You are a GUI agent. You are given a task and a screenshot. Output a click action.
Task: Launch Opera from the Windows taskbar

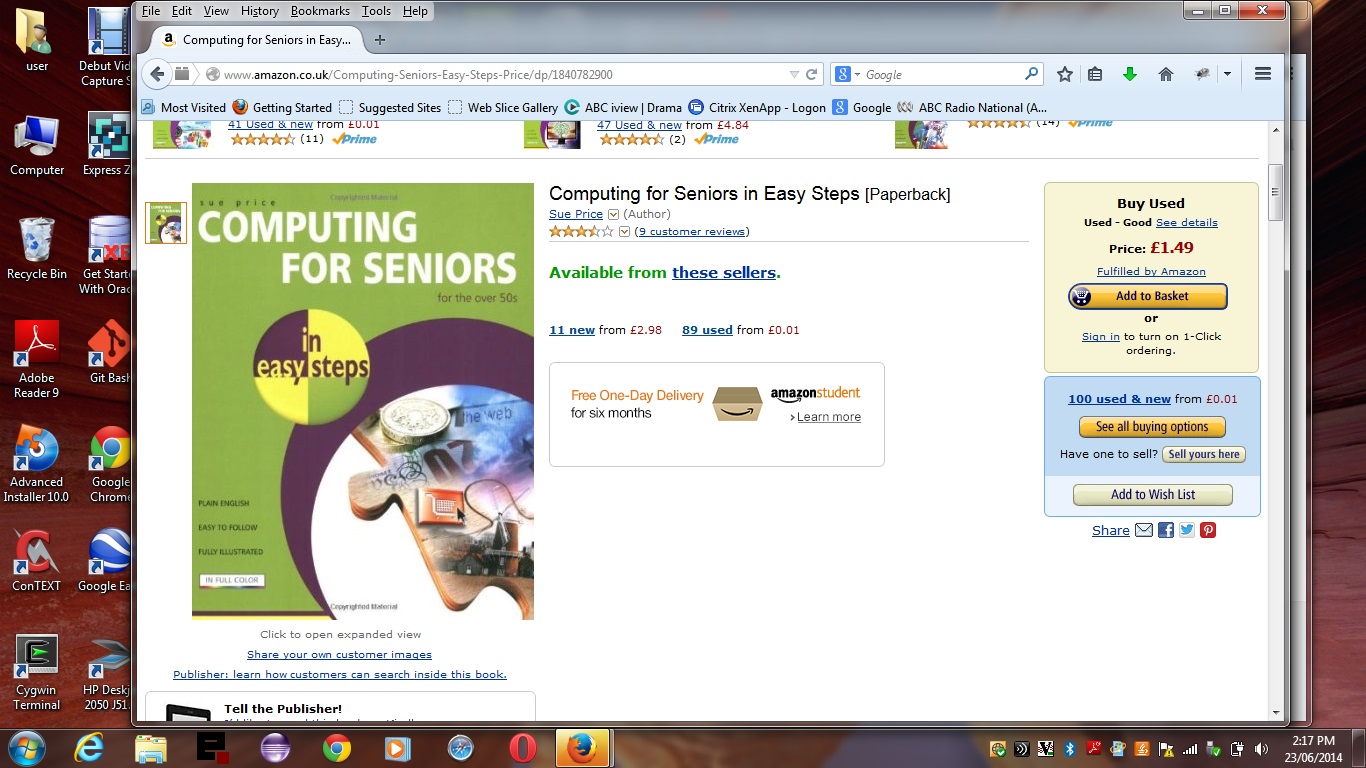click(x=522, y=747)
